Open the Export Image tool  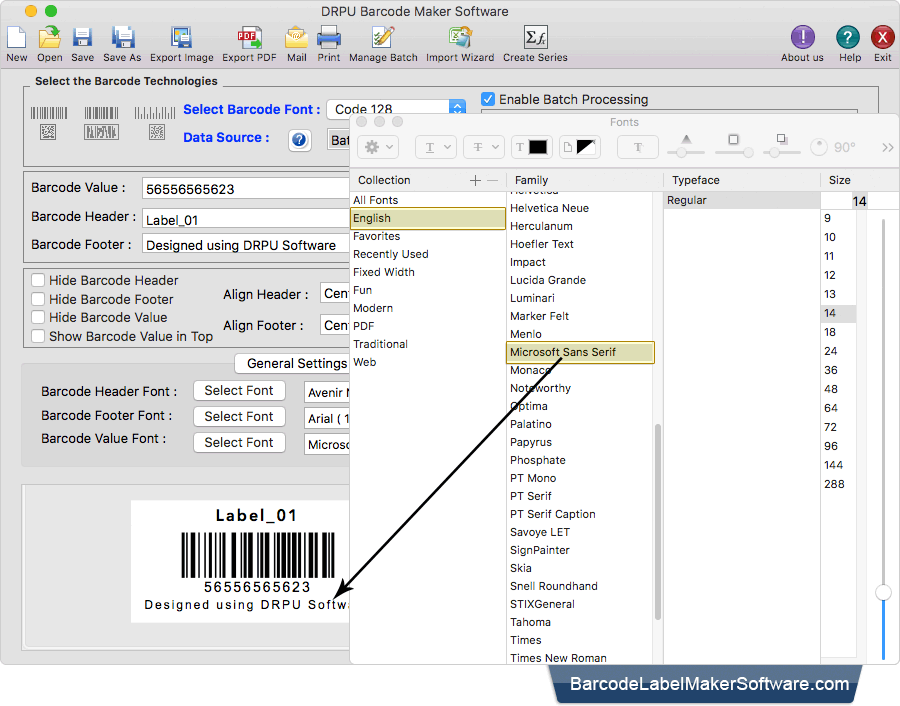(181, 38)
